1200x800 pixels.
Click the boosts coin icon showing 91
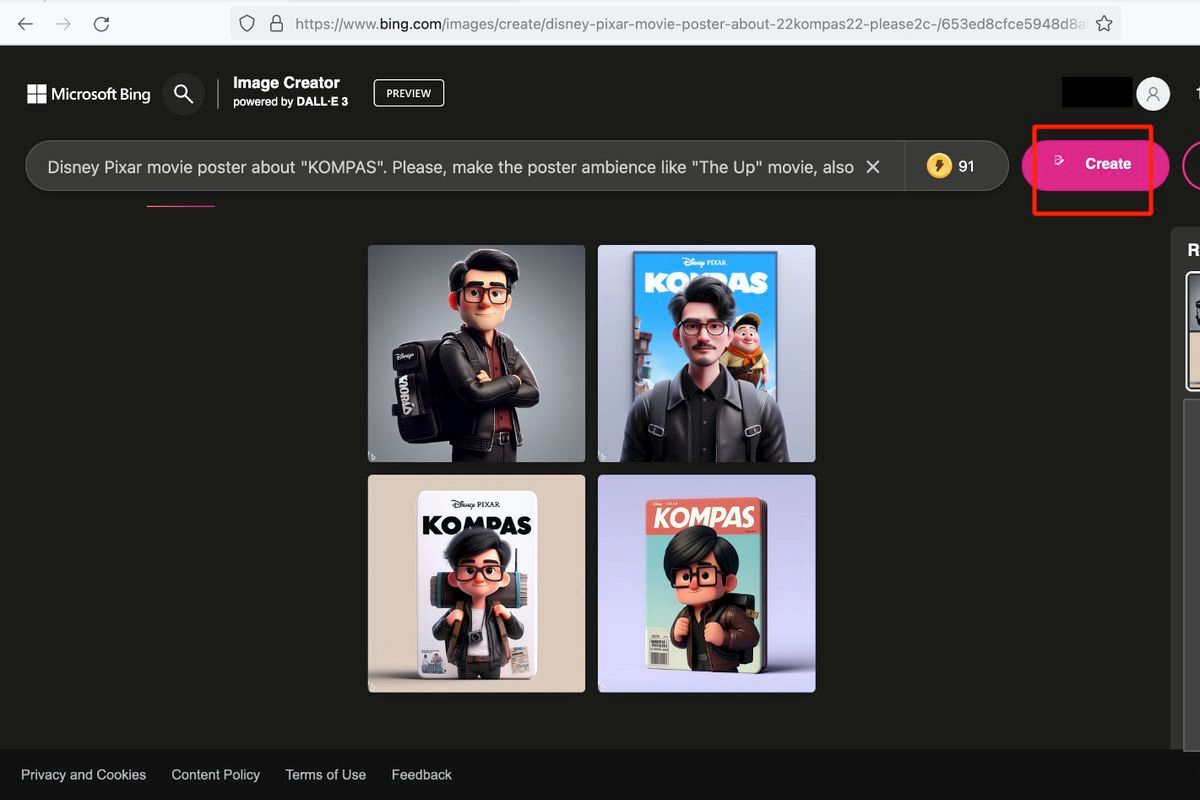coord(939,166)
